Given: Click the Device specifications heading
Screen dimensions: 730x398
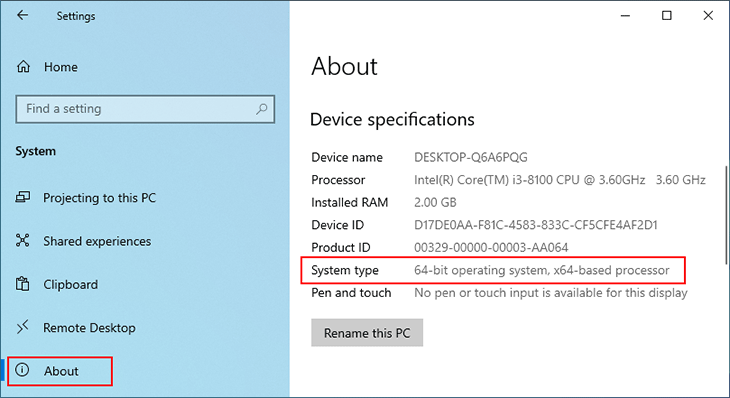Looking at the screenshot, I should [392, 120].
